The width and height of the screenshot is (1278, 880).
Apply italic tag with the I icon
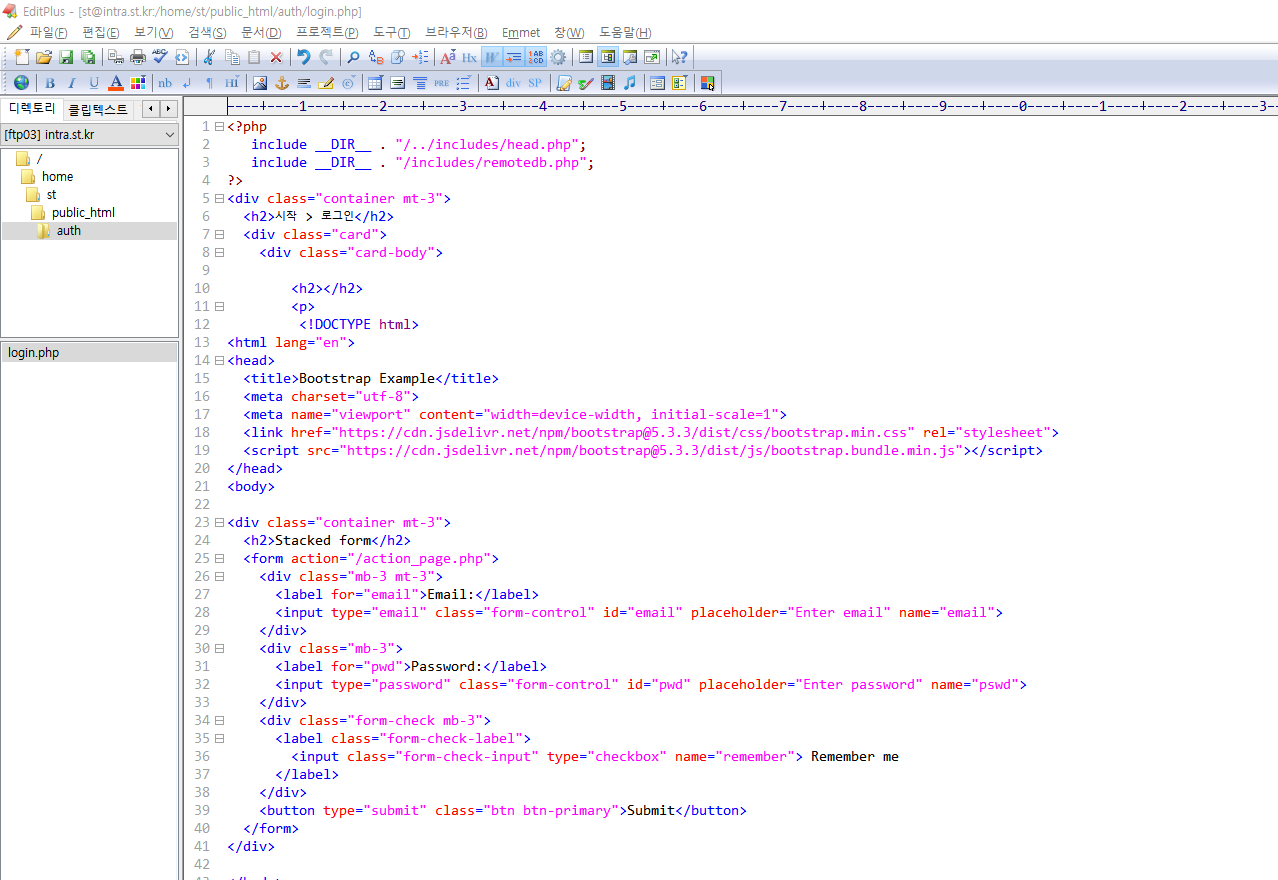[x=72, y=82]
